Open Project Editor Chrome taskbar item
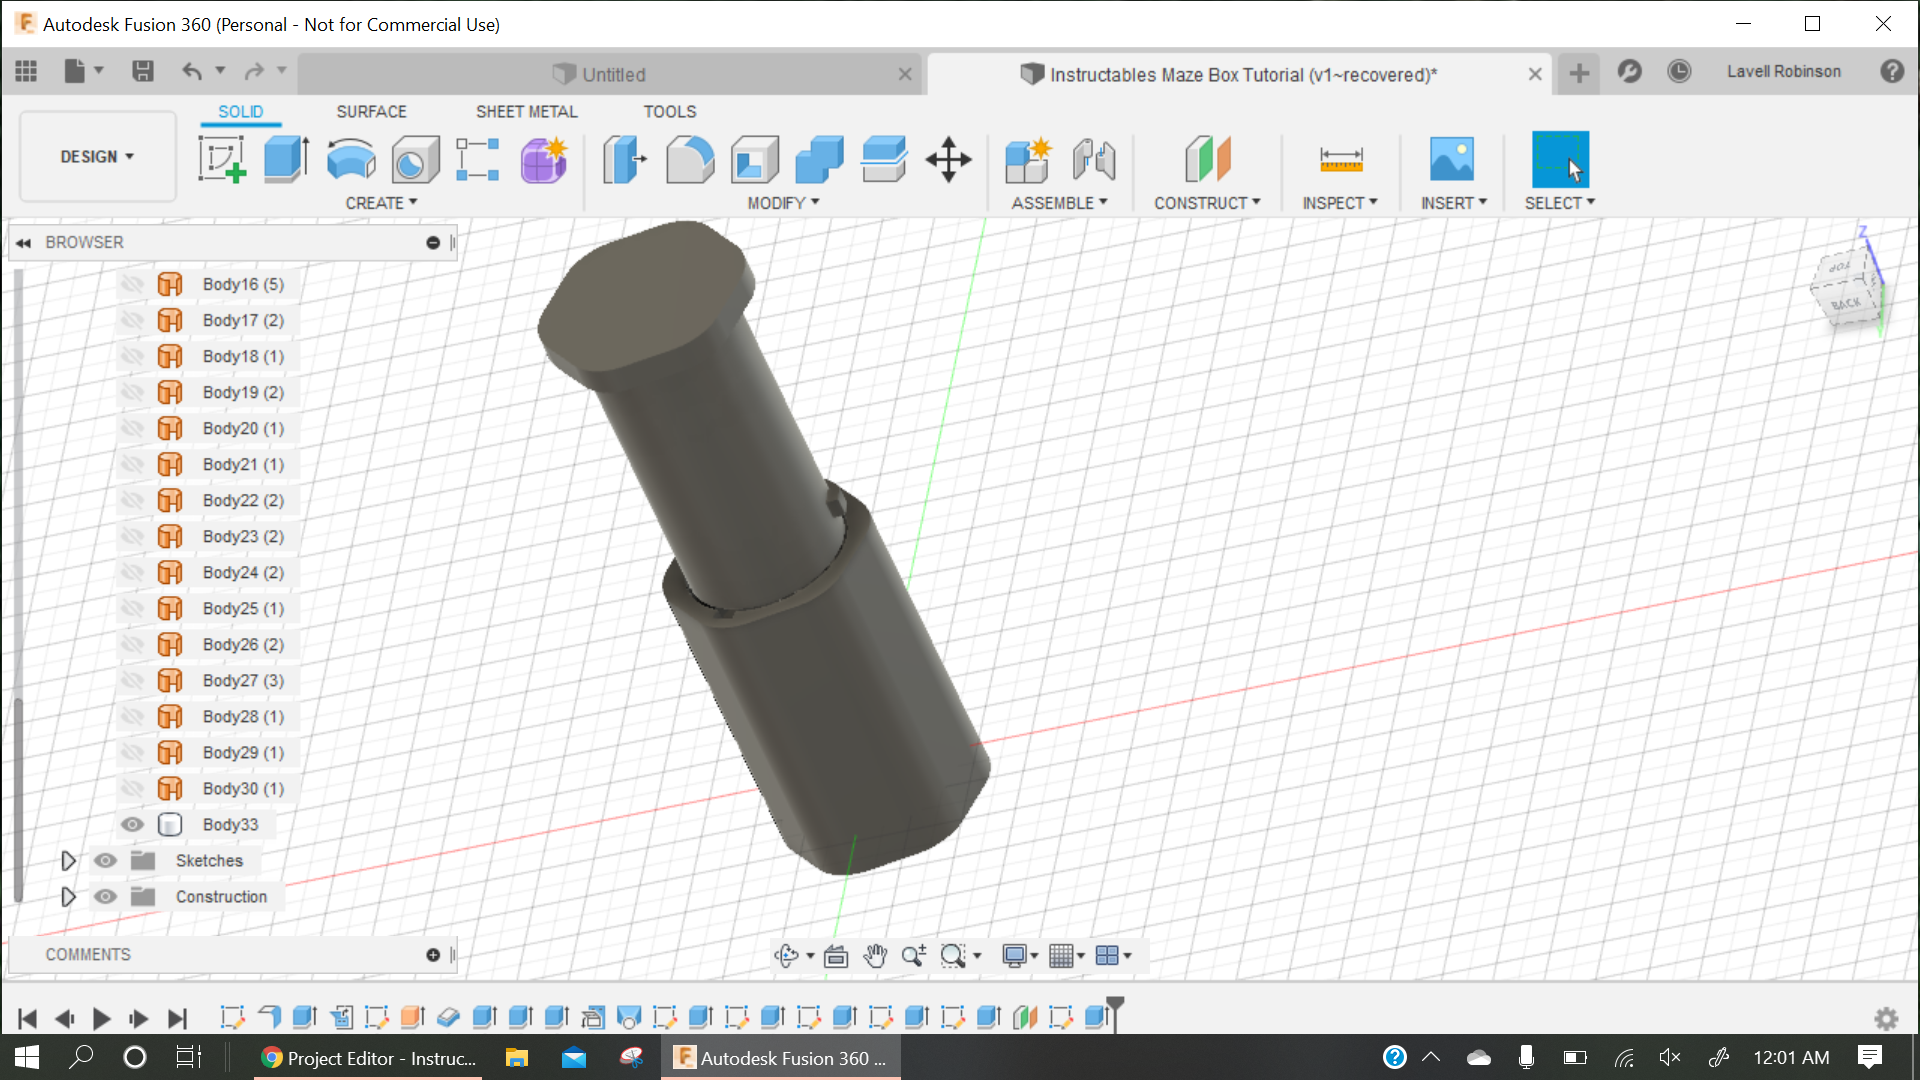This screenshot has height=1080, width=1920. point(368,1058)
